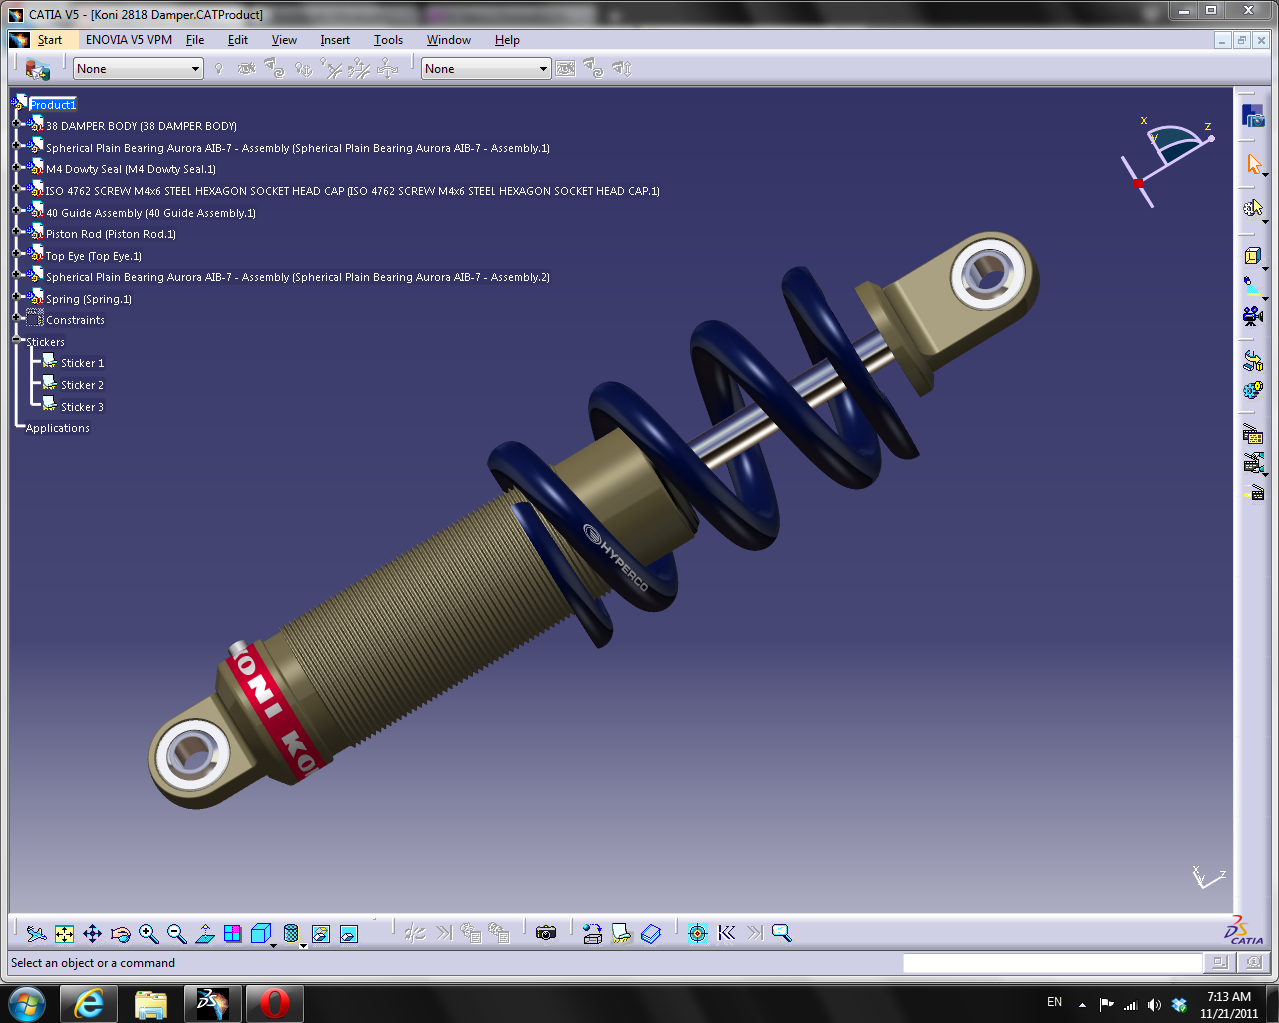Open the File menu
This screenshot has width=1279, height=1023.
(195, 40)
